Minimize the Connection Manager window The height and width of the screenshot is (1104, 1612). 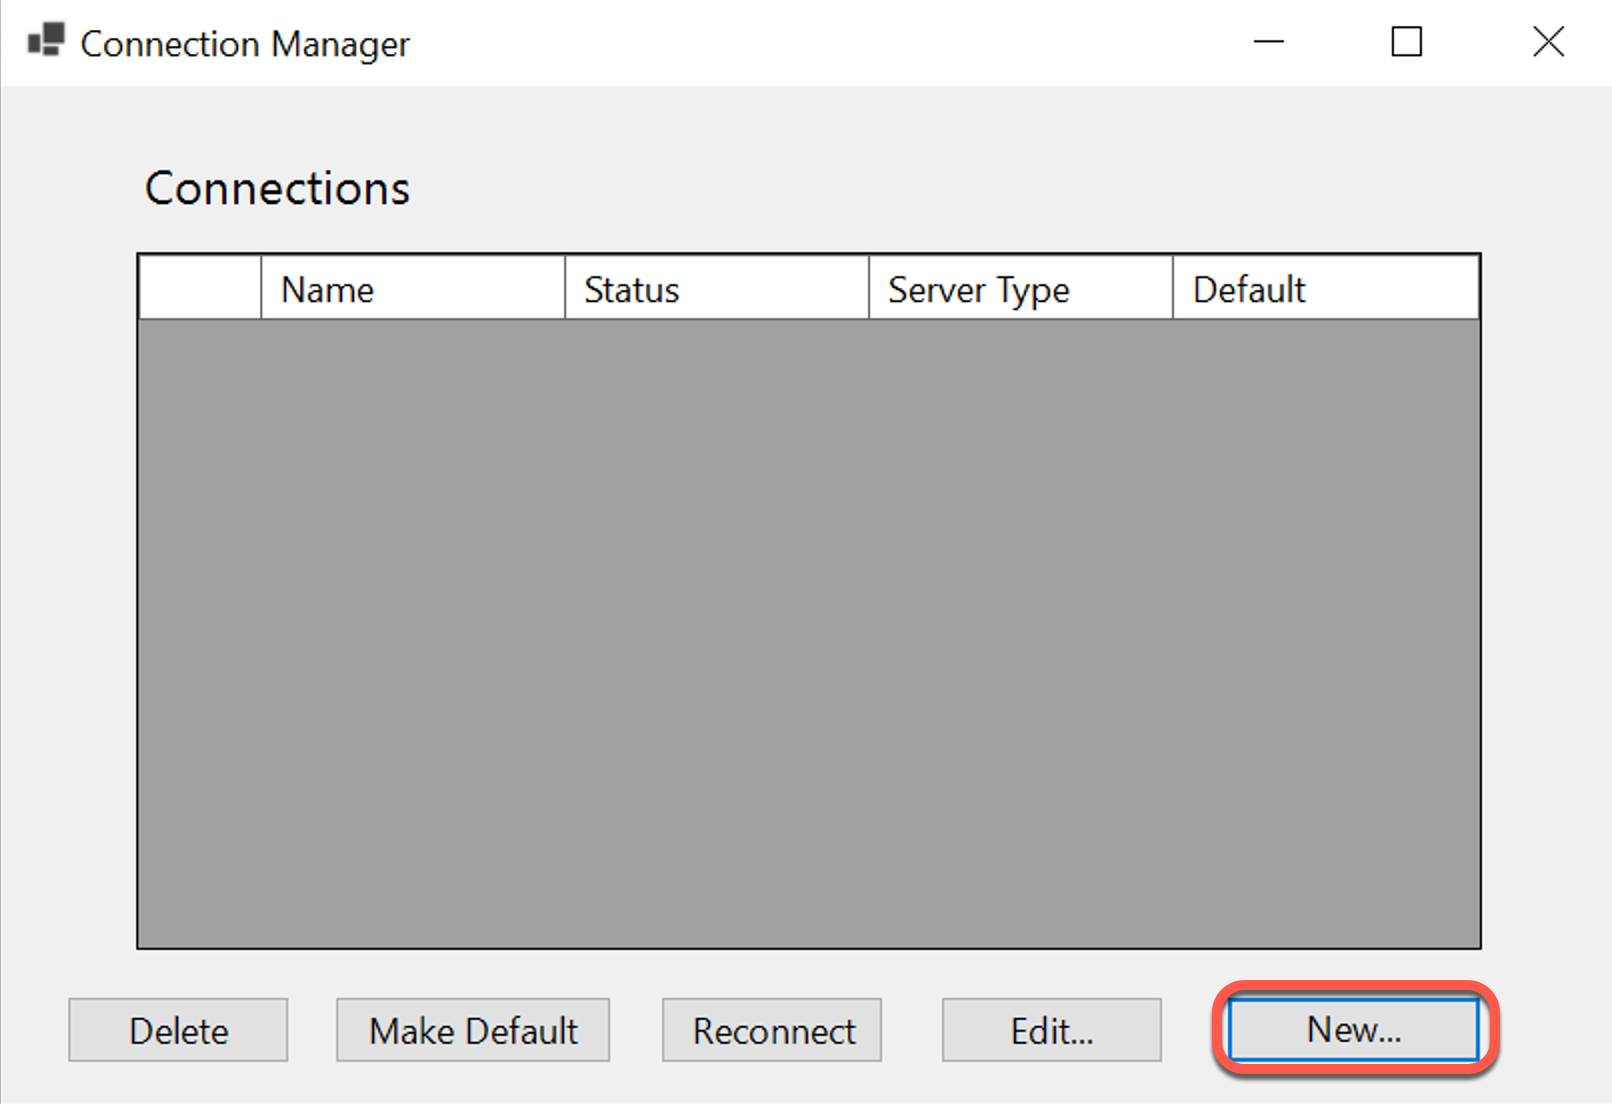pyautogui.click(x=1267, y=42)
